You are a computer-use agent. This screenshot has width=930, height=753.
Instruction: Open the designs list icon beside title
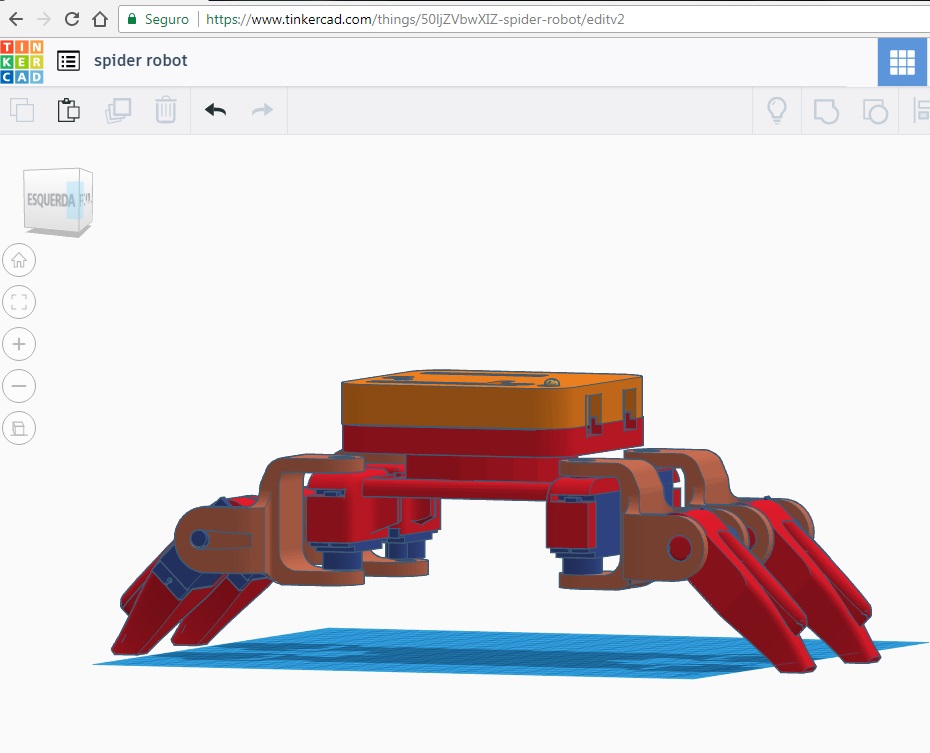68,60
